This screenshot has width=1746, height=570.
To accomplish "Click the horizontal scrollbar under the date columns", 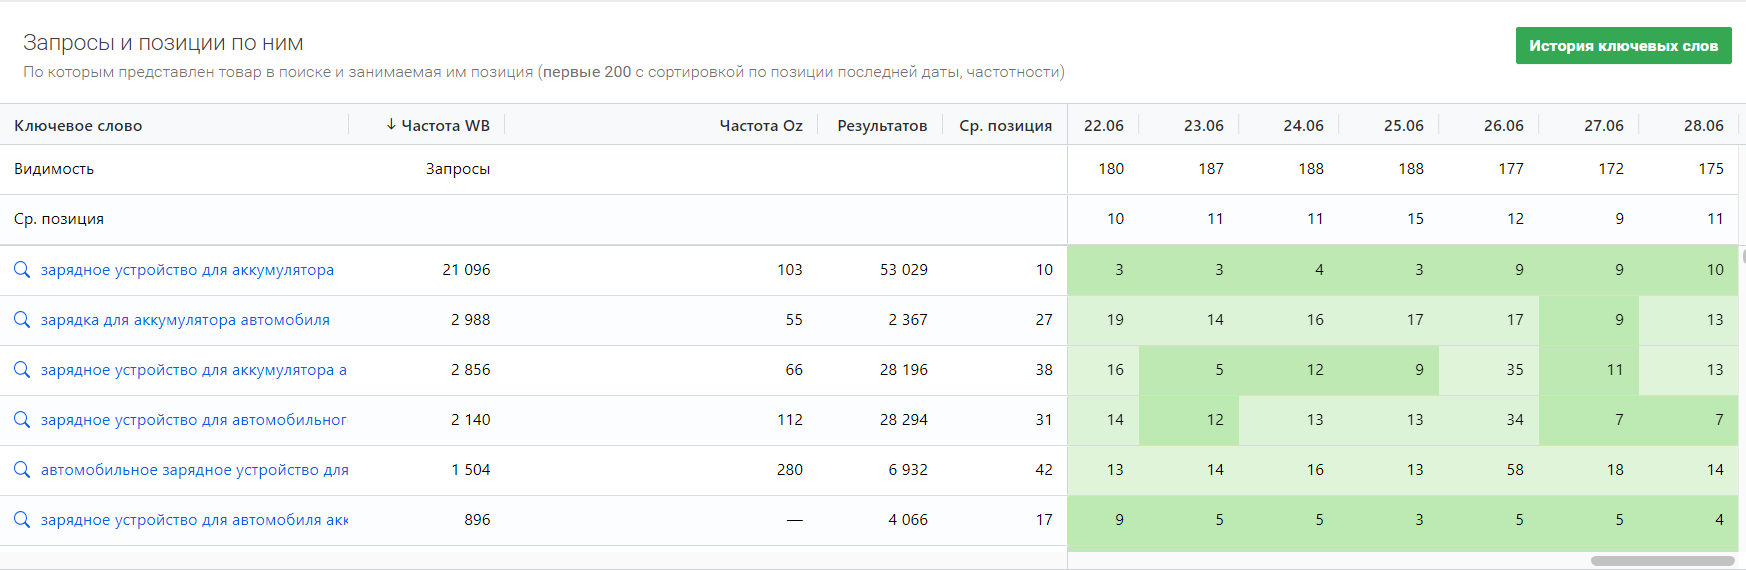I will (1662, 561).
